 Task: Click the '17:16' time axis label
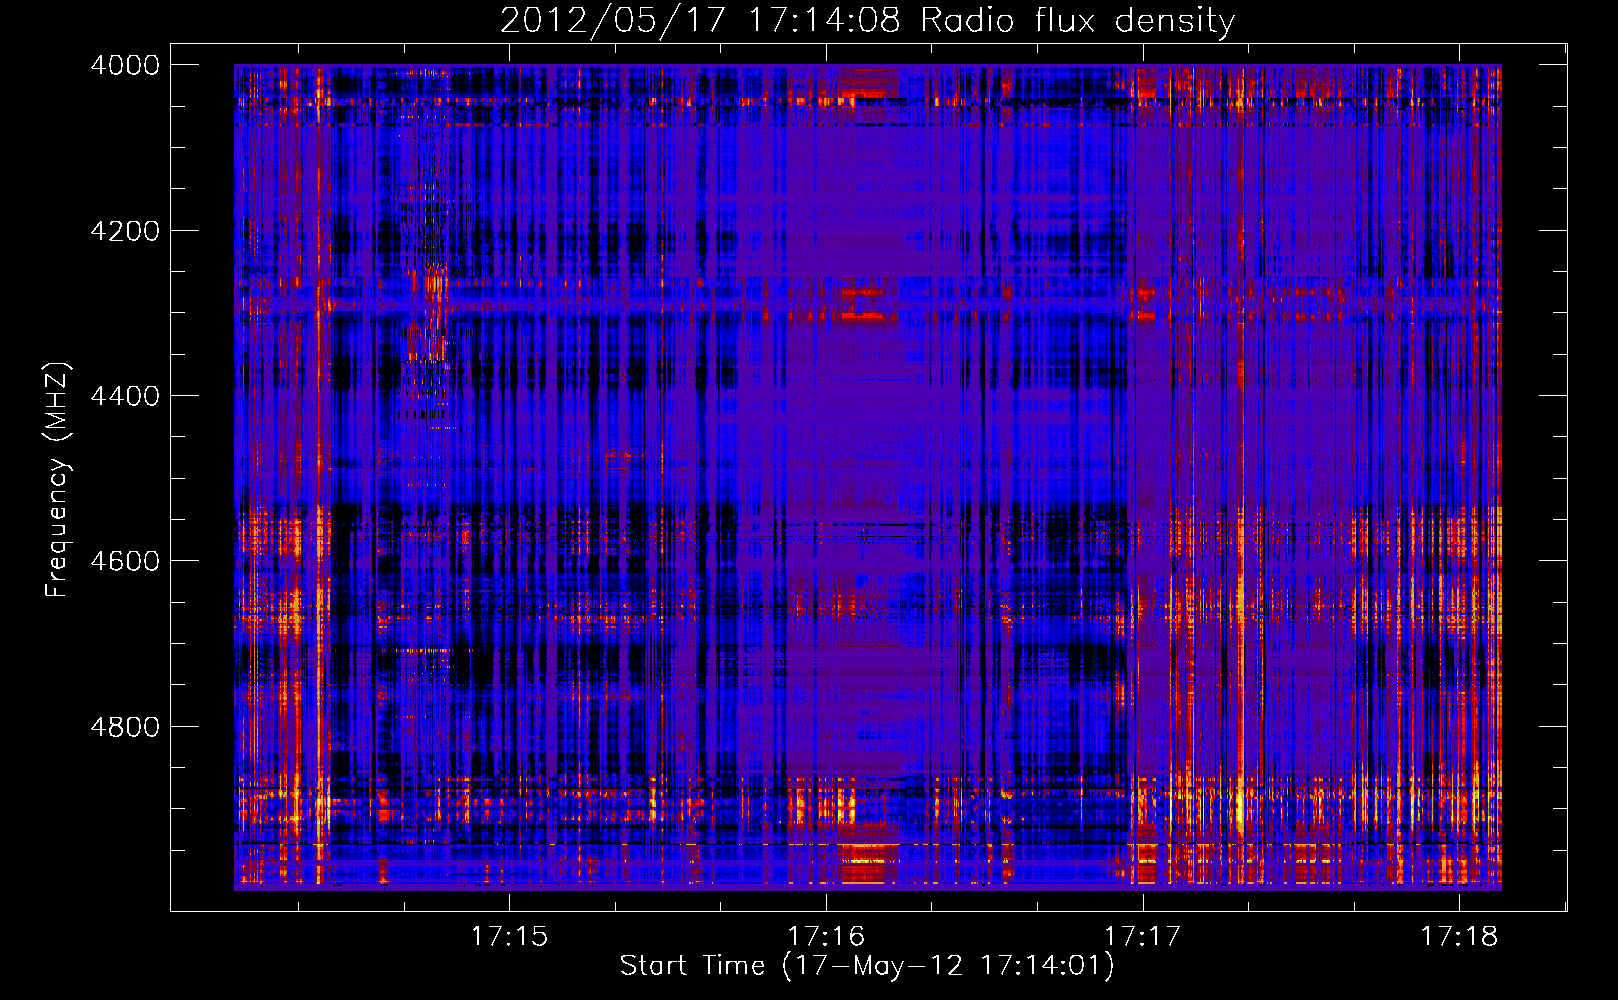pyautogui.click(x=826, y=936)
